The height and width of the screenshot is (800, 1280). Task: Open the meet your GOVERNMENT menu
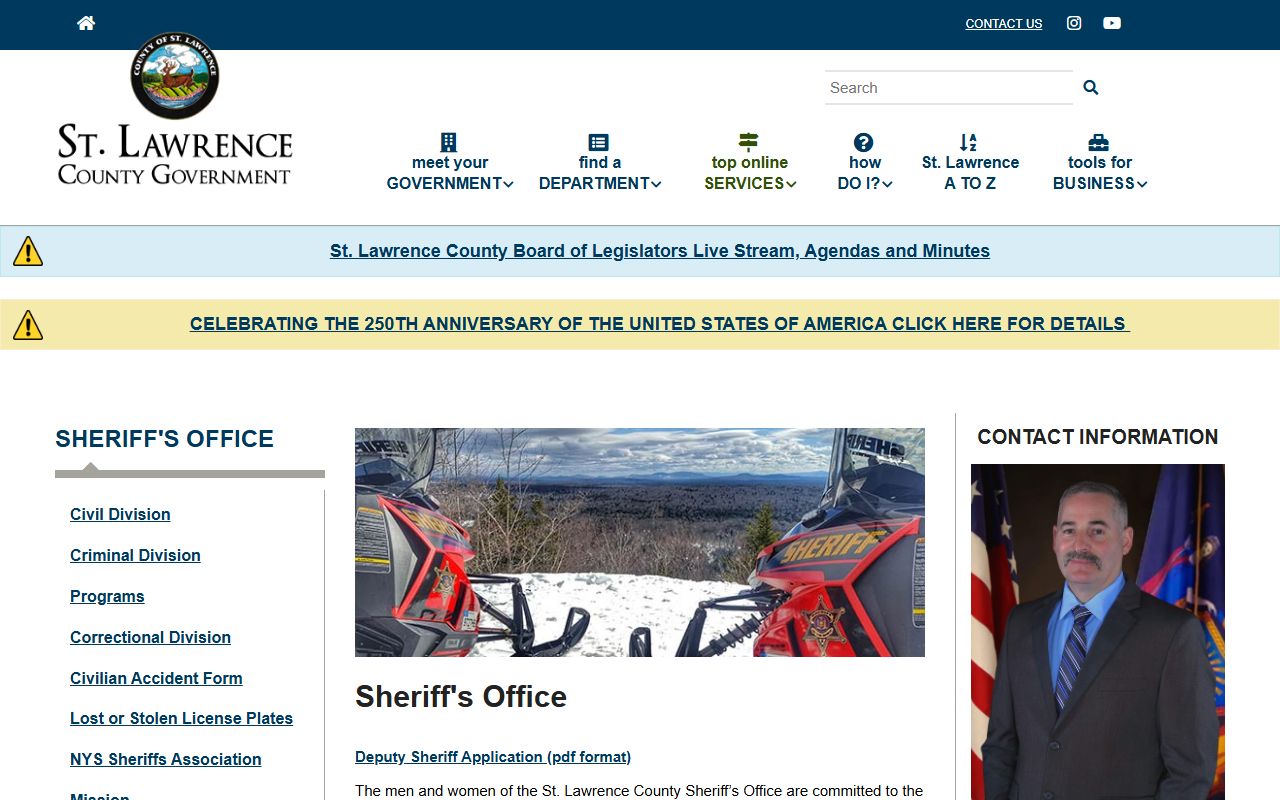(450, 173)
